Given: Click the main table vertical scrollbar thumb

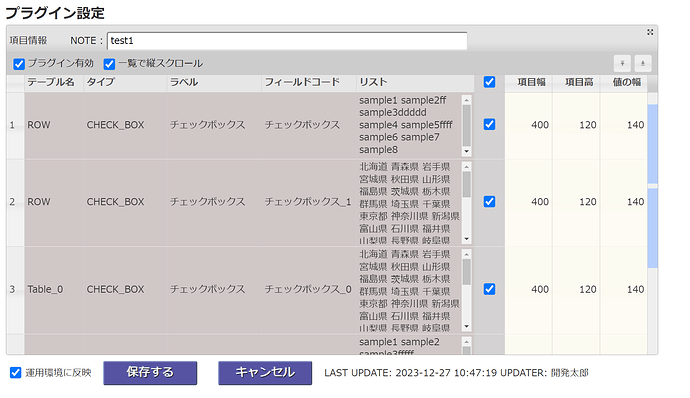Looking at the screenshot, I should pos(652,186).
